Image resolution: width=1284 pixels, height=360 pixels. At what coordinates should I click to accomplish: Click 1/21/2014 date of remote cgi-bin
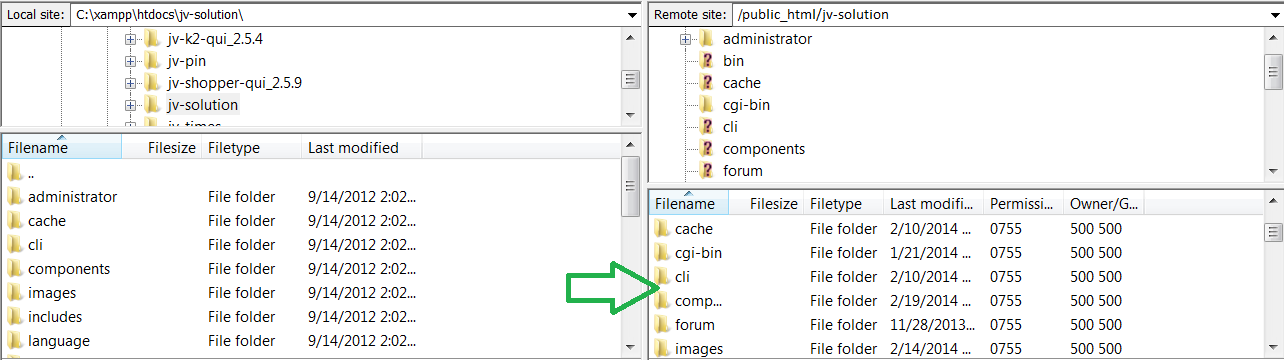pos(931,253)
